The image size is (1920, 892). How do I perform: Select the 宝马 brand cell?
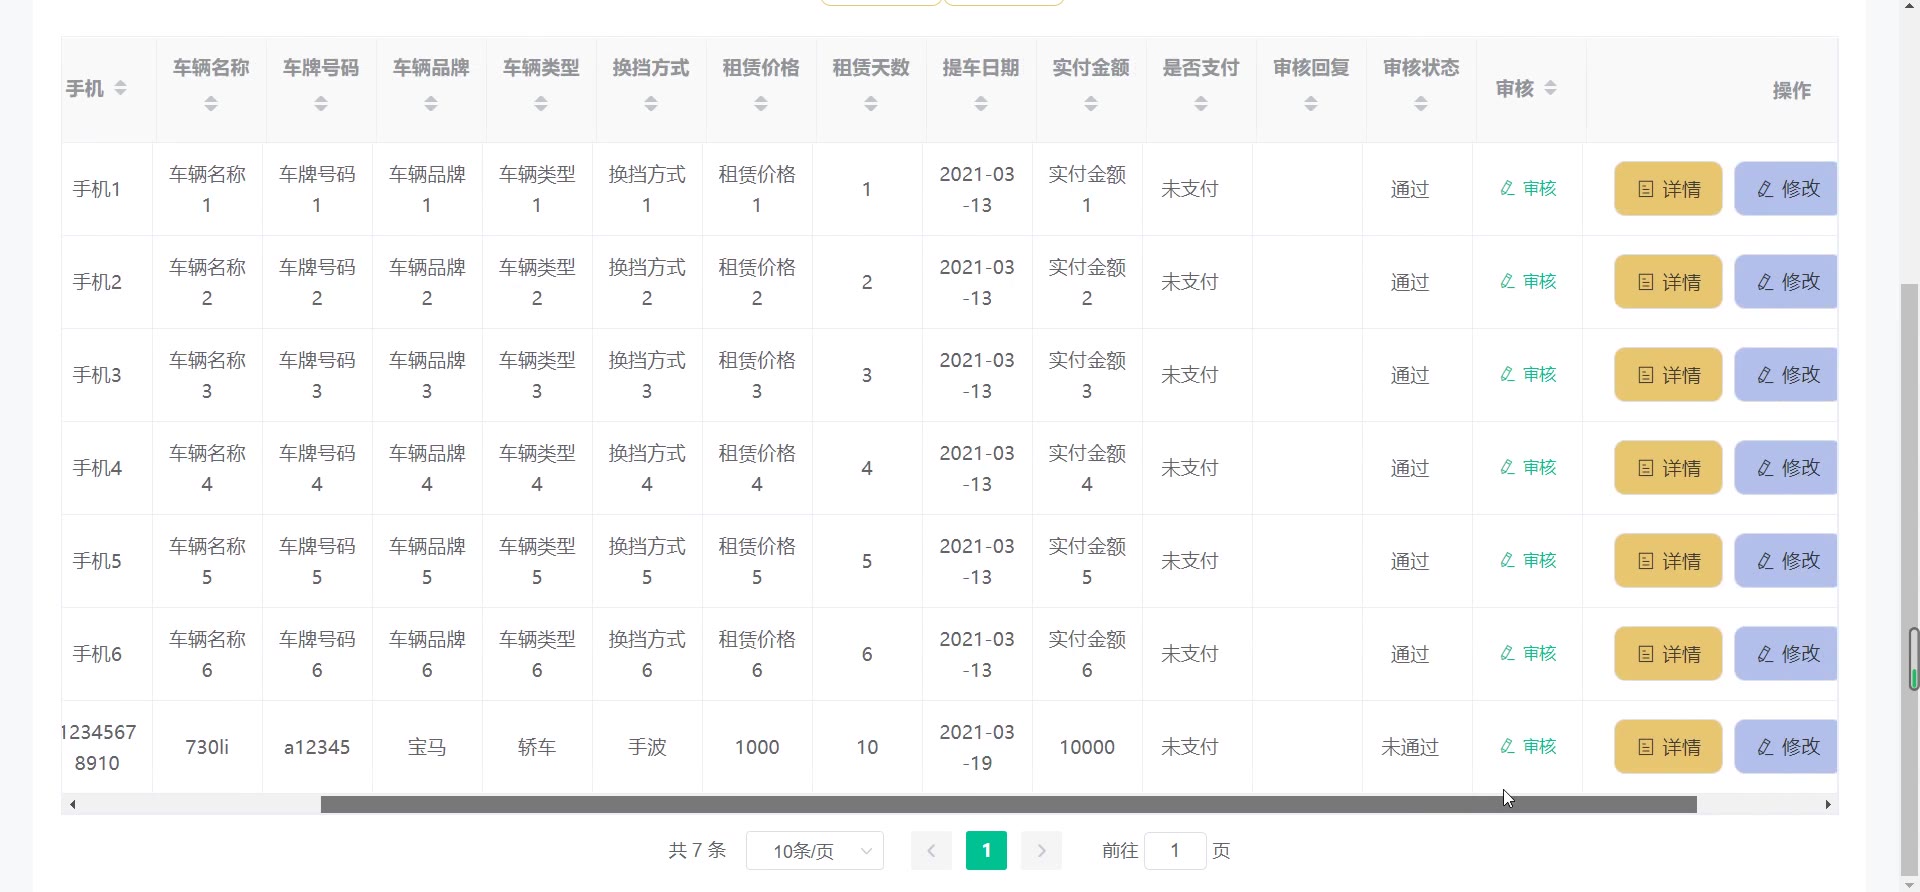(427, 747)
